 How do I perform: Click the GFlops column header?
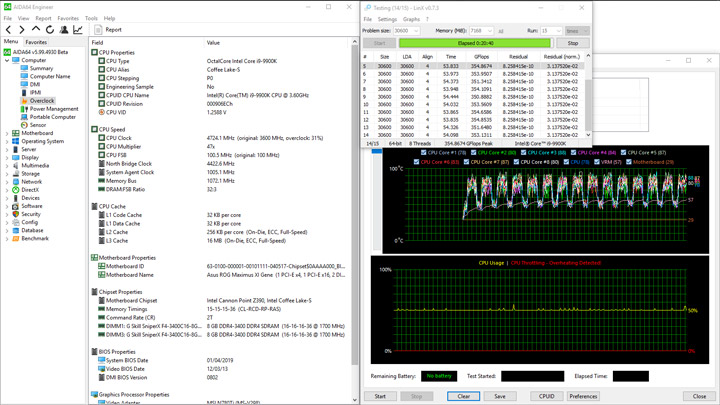point(482,57)
